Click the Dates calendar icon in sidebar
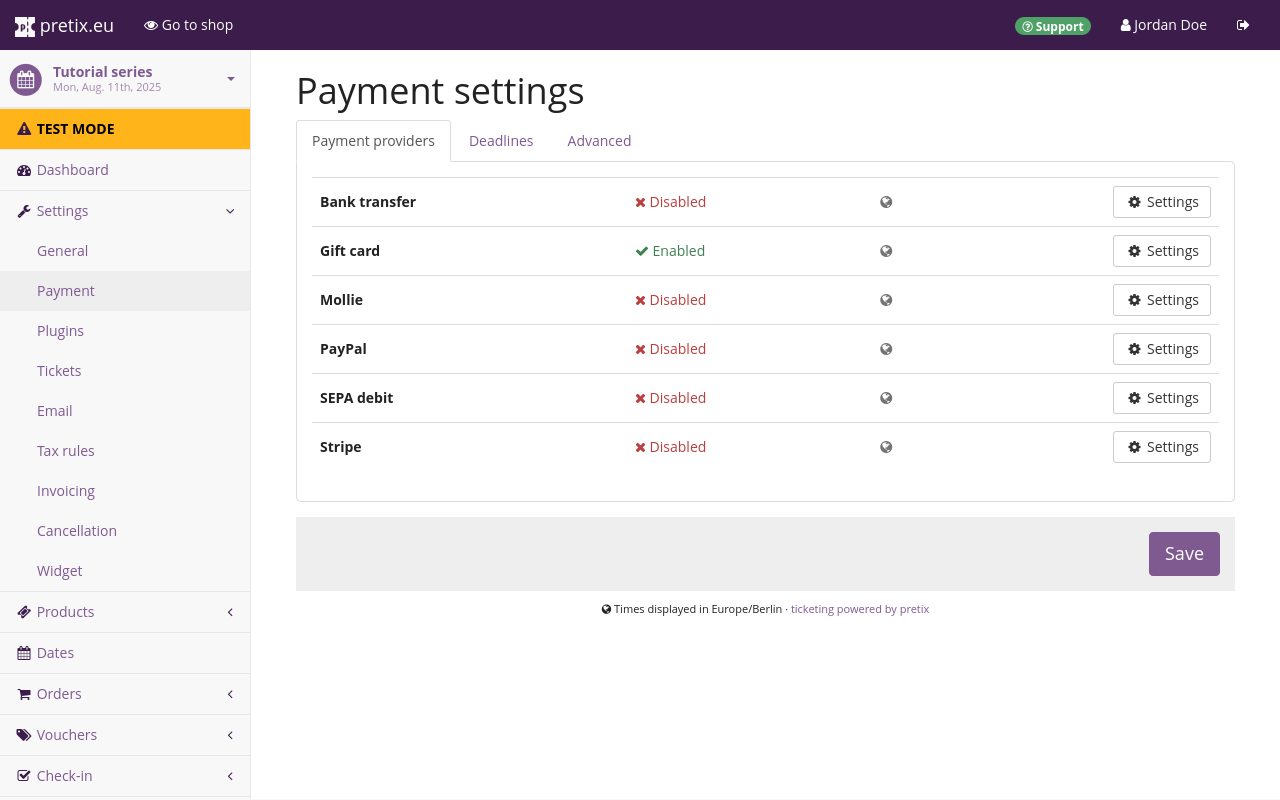The width and height of the screenshot is (1280, 800). coord(24,653)
